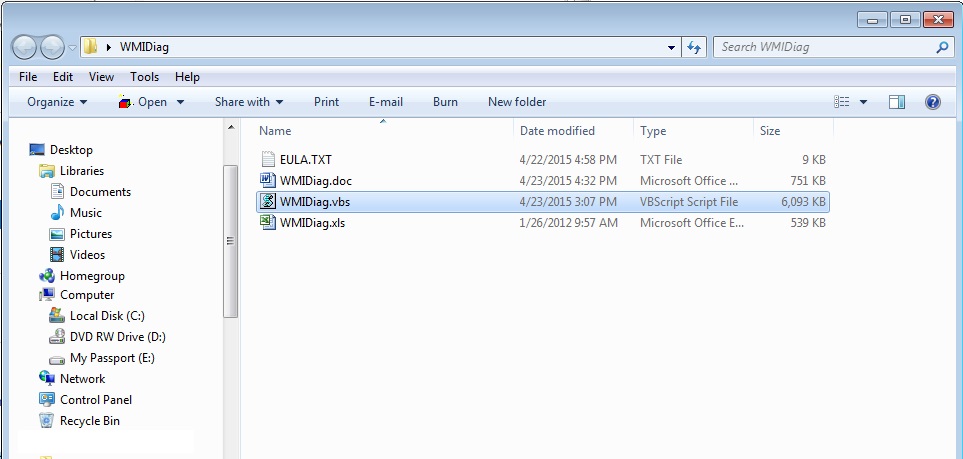Open the Videos library
The width and height of the screenshot is (963, 459).
coord(87,254)
